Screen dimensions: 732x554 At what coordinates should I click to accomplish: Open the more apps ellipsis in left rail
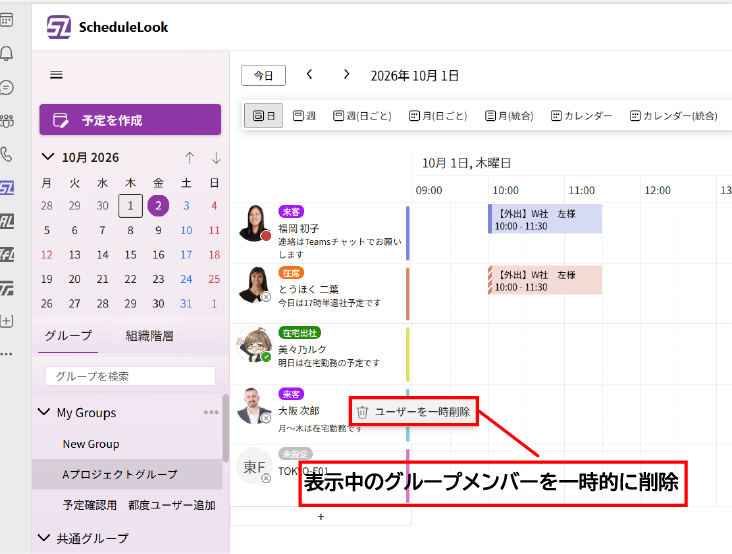6,354
